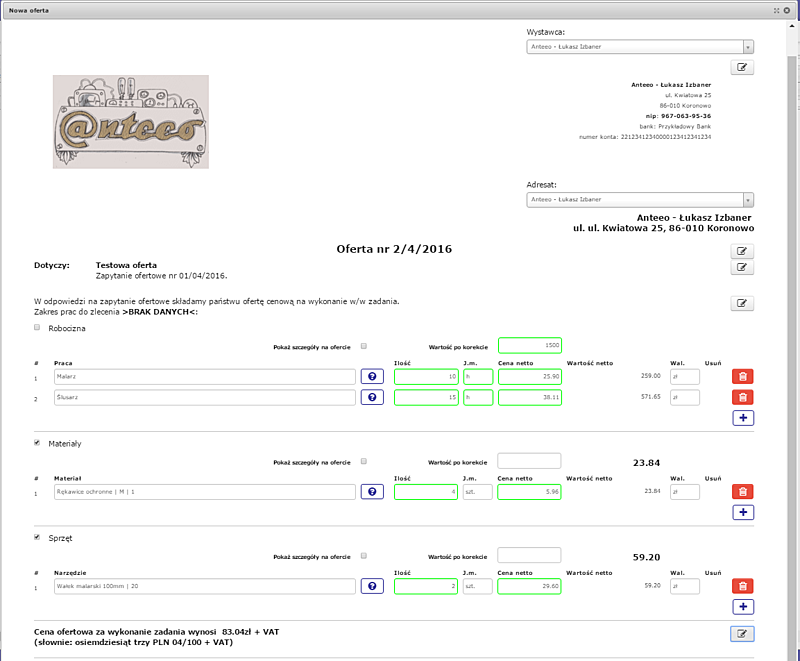Close the Nowa oferta window
This screenshot has height=661, width=800.
pyautogui.click(x=787, y=9)
